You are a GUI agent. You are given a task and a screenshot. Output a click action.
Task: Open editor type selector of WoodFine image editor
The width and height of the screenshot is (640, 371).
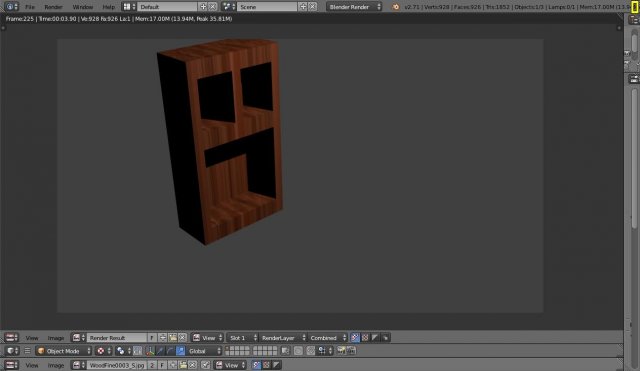tap(11, 365)
